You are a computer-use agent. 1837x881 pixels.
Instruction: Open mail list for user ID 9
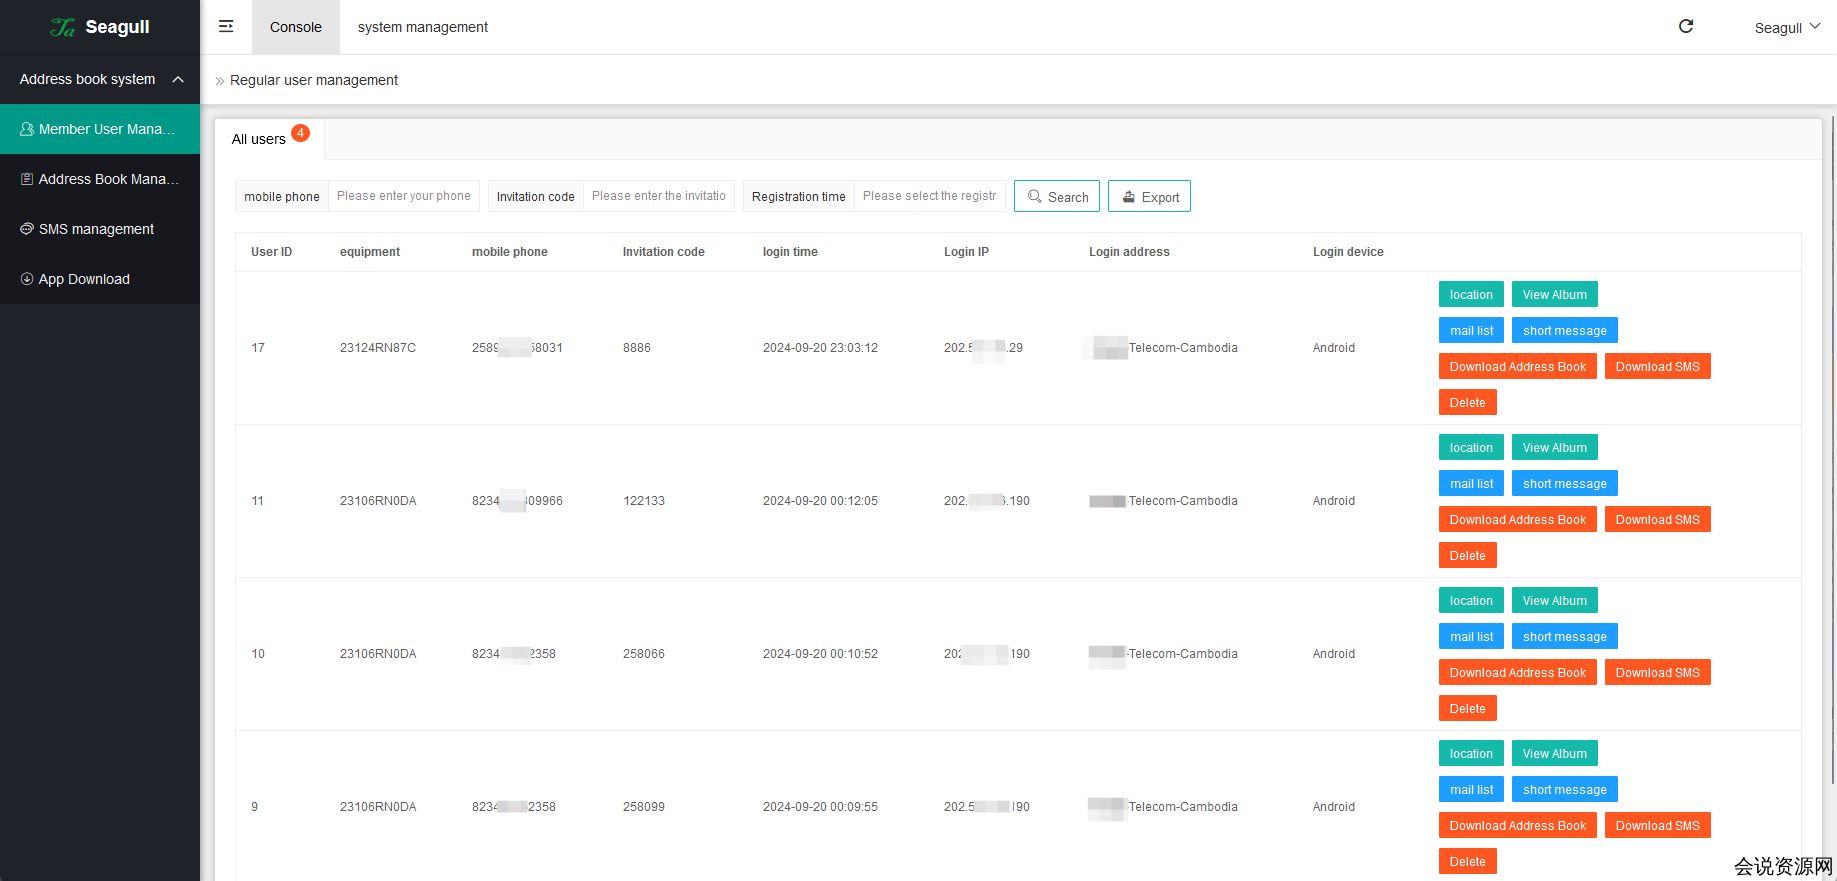click(1471, 789)
